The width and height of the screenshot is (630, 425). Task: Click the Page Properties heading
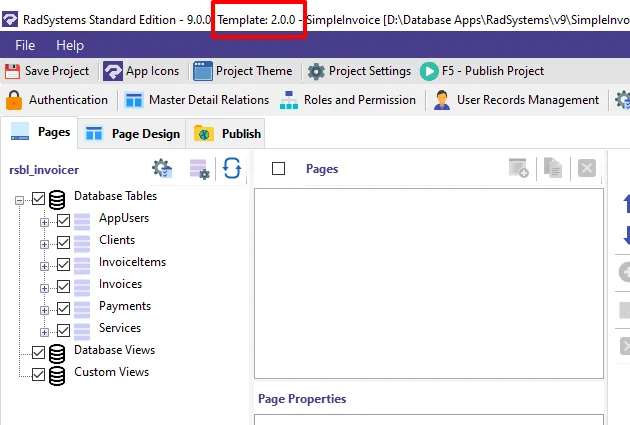(x=302, y=399)
